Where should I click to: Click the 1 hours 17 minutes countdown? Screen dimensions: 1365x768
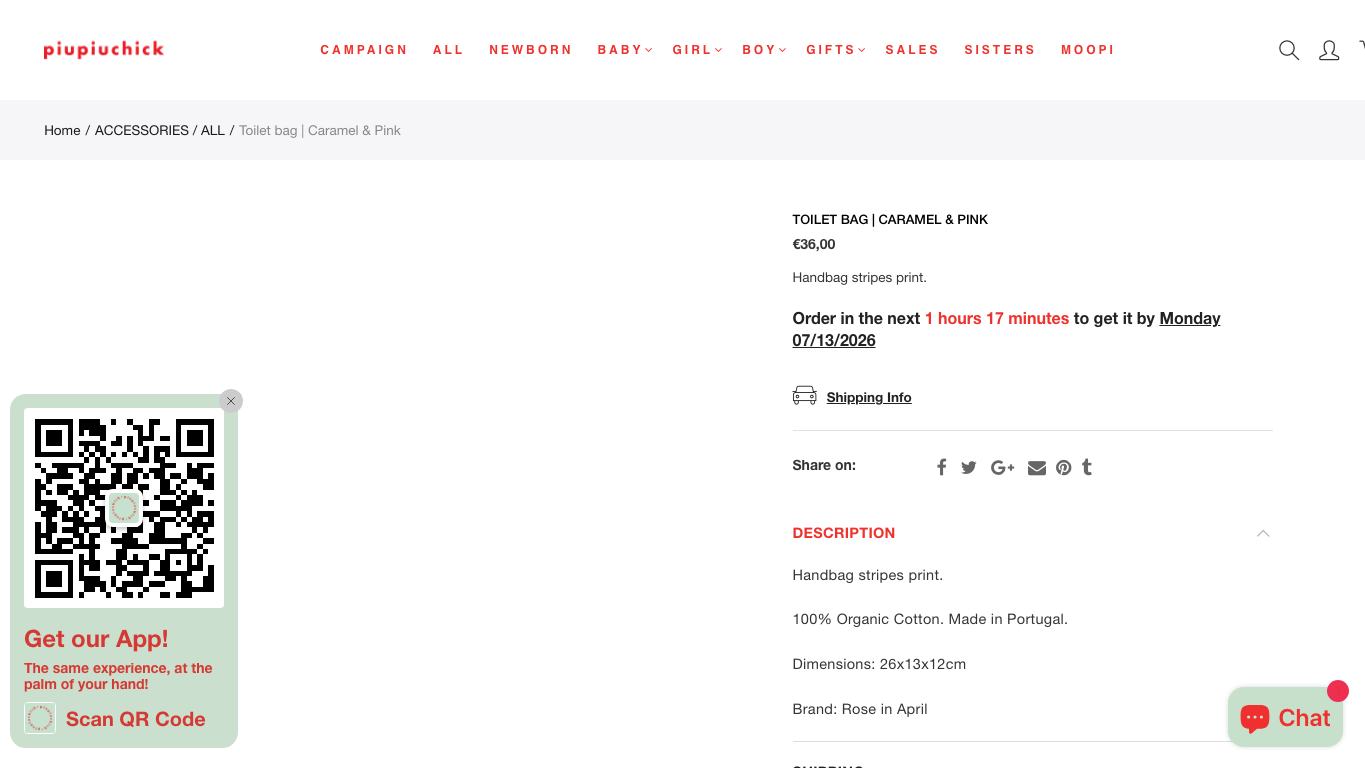coord(997,318)
